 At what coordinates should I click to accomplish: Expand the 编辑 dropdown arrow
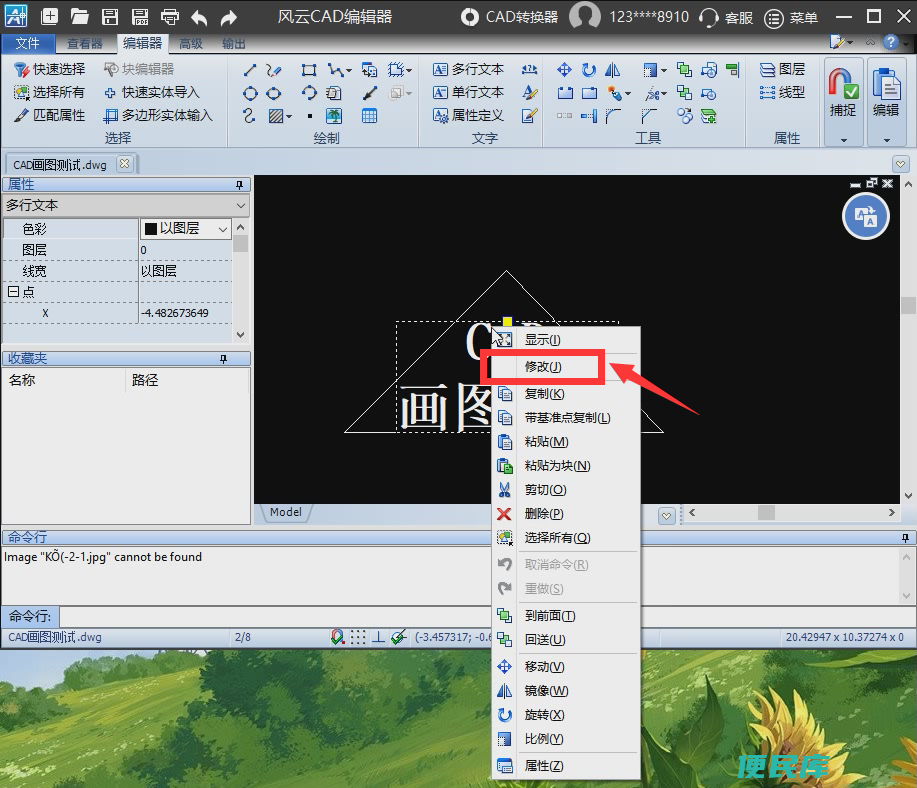click(887, 140)
